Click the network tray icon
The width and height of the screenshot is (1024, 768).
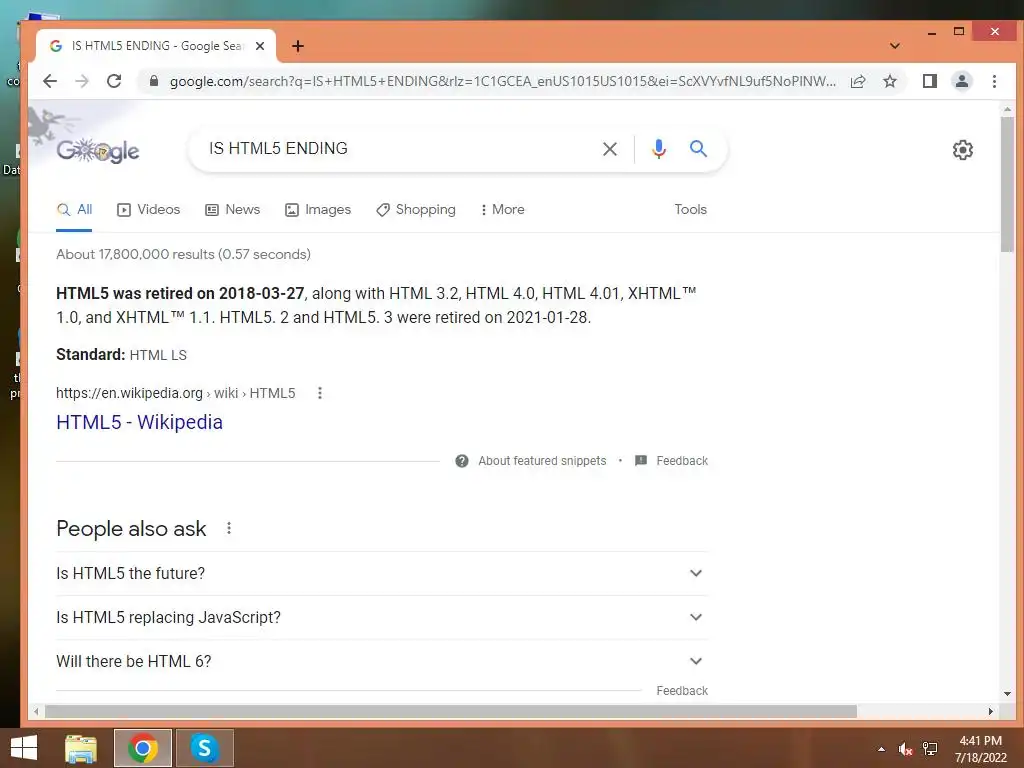point(930,749)
